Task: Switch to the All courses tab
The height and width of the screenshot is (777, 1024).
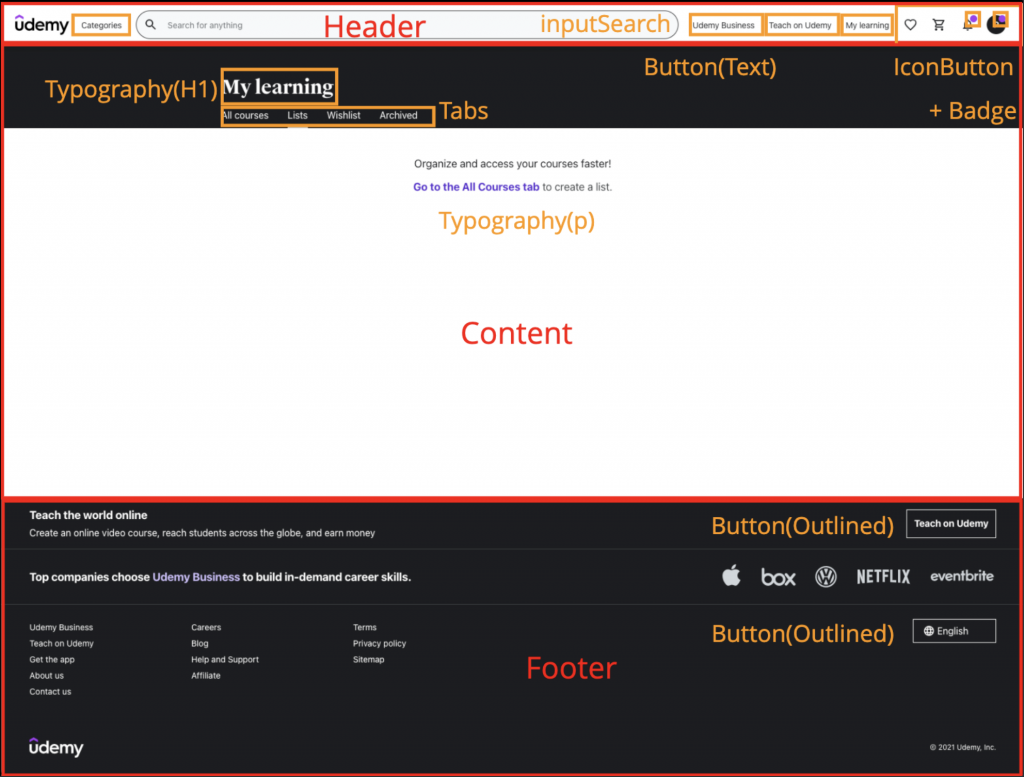Action: tap(245, 116)
